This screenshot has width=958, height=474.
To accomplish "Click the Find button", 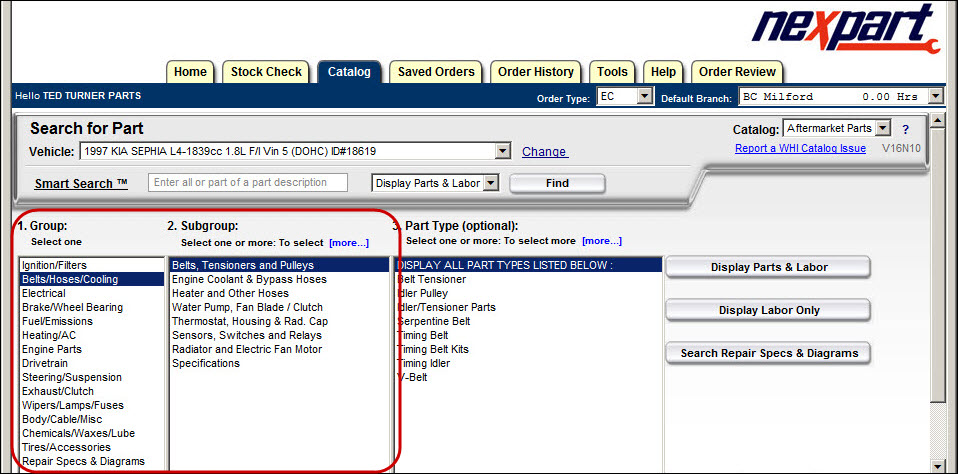I will [557, 183].
